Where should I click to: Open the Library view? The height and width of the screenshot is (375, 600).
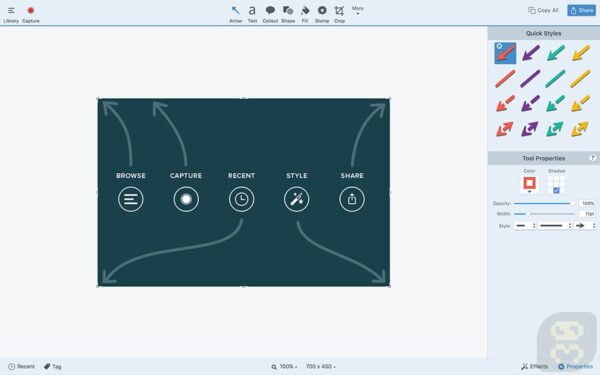point(11,14)
